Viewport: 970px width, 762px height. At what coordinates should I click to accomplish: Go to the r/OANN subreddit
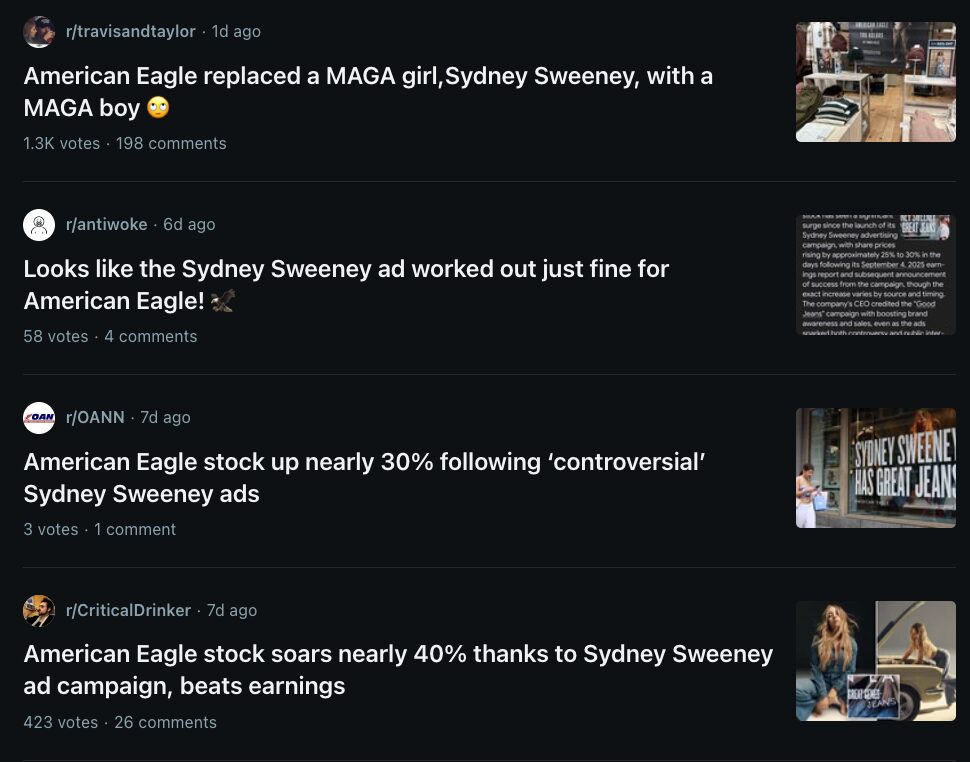click(95, 418)
